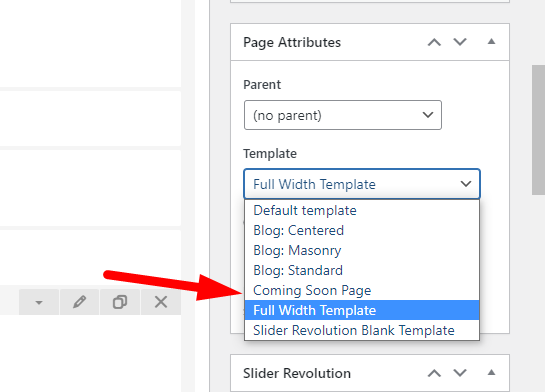Move Page Attributes panel down
Screen dimensions: 545x392
[x=460, y=42]
